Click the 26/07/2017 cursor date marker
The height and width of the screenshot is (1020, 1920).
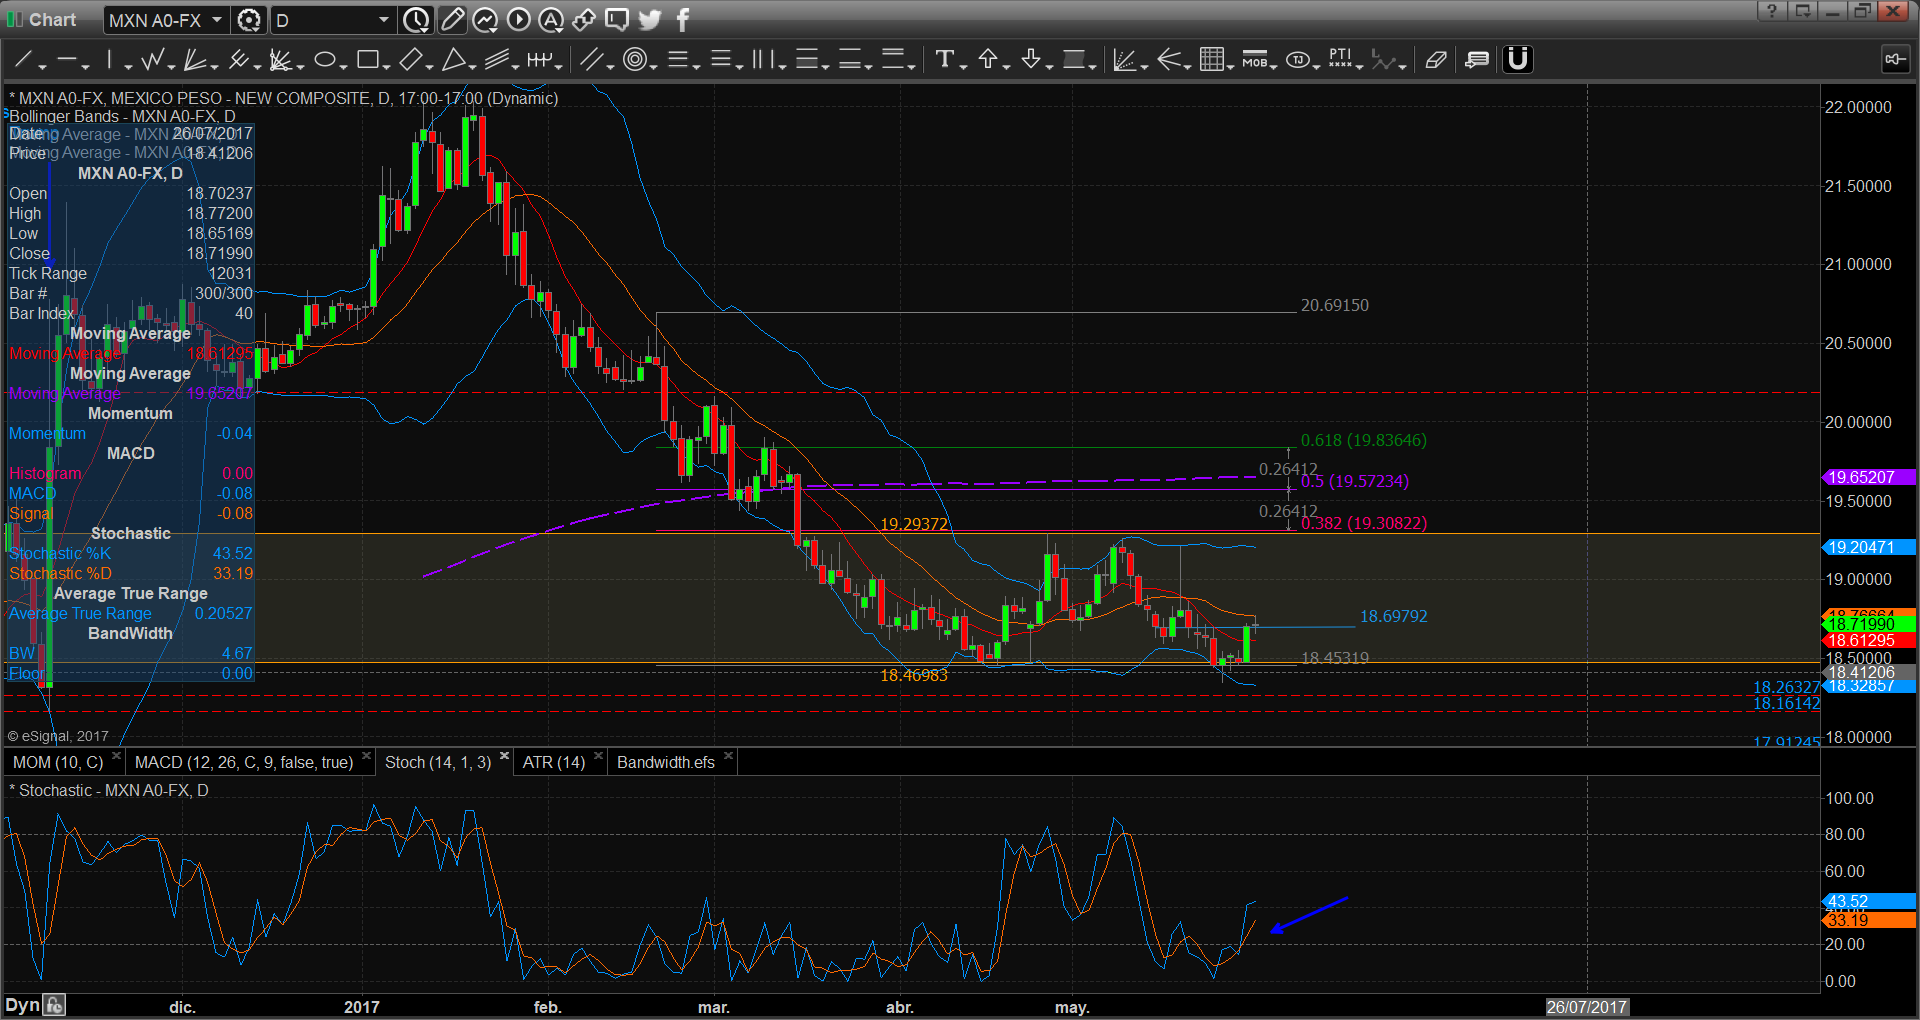1587,1007
